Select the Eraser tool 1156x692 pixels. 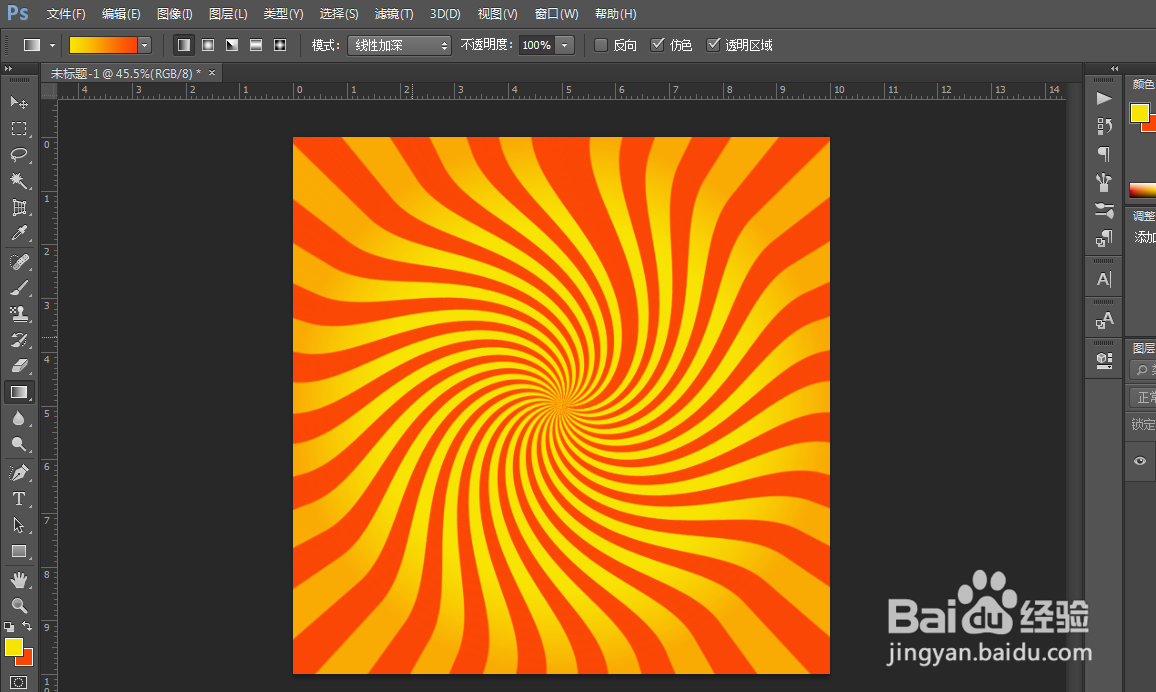click(x=19, y=366)
